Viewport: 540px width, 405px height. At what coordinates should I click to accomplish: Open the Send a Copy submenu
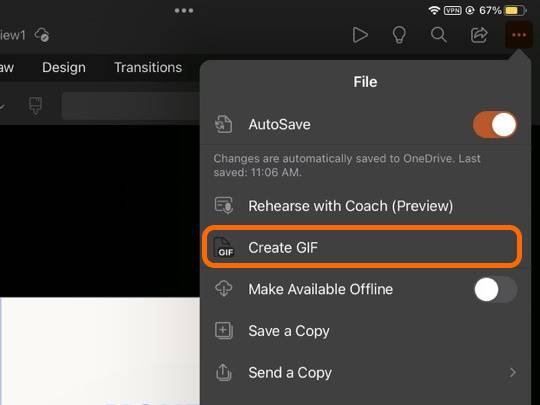[x=365, y=372]
